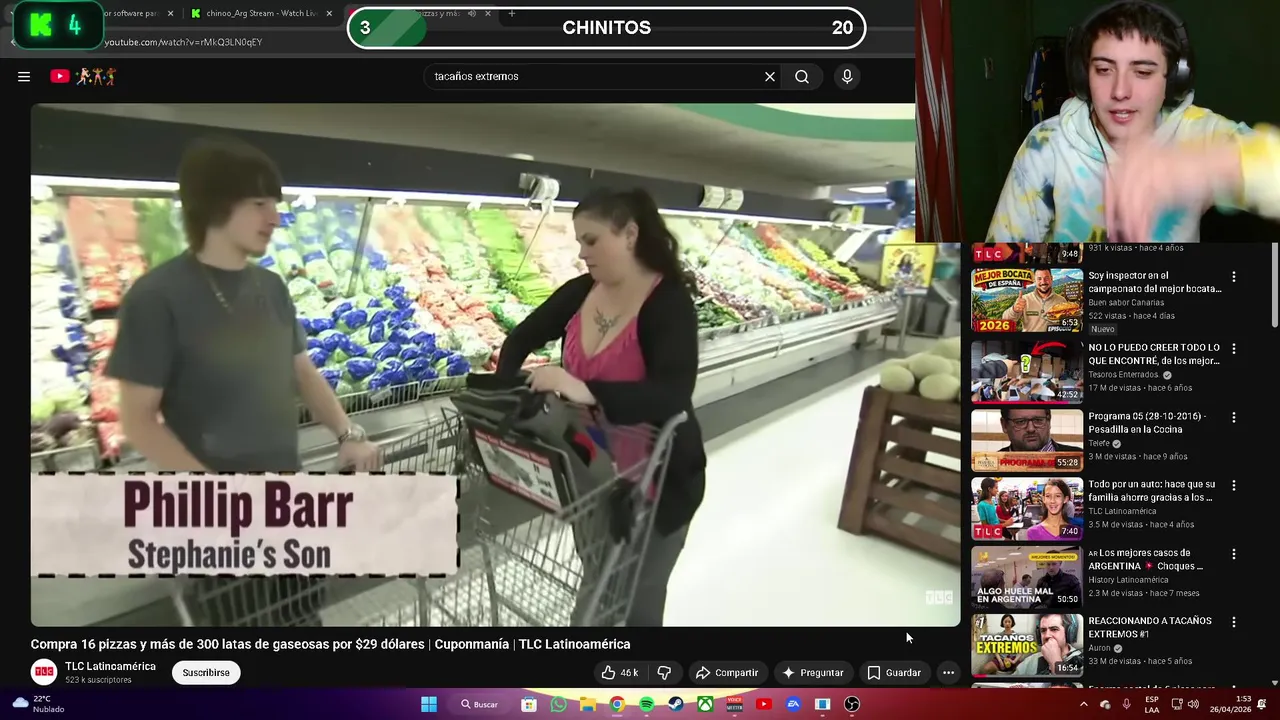The width and height of the screenshot is (1280, 720).
Task: Open options menu for 'Los mejores casos' video
Action: (1233, 554)
